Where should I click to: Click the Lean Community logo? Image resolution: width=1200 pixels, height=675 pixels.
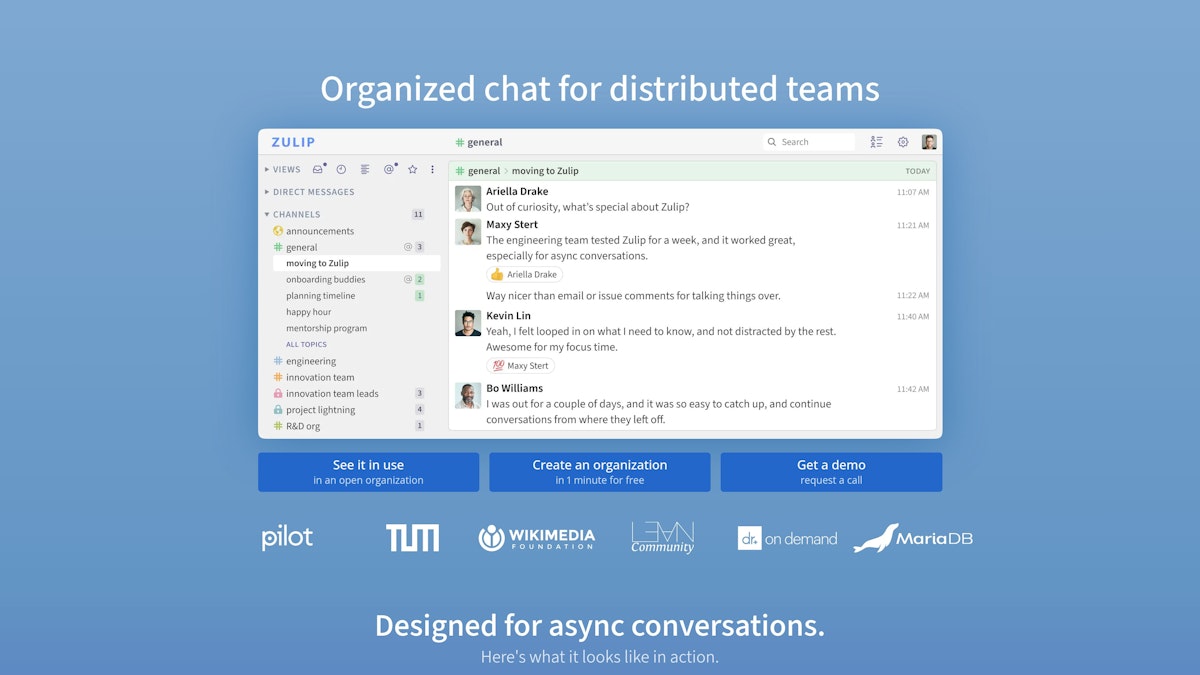click(662, 538)
